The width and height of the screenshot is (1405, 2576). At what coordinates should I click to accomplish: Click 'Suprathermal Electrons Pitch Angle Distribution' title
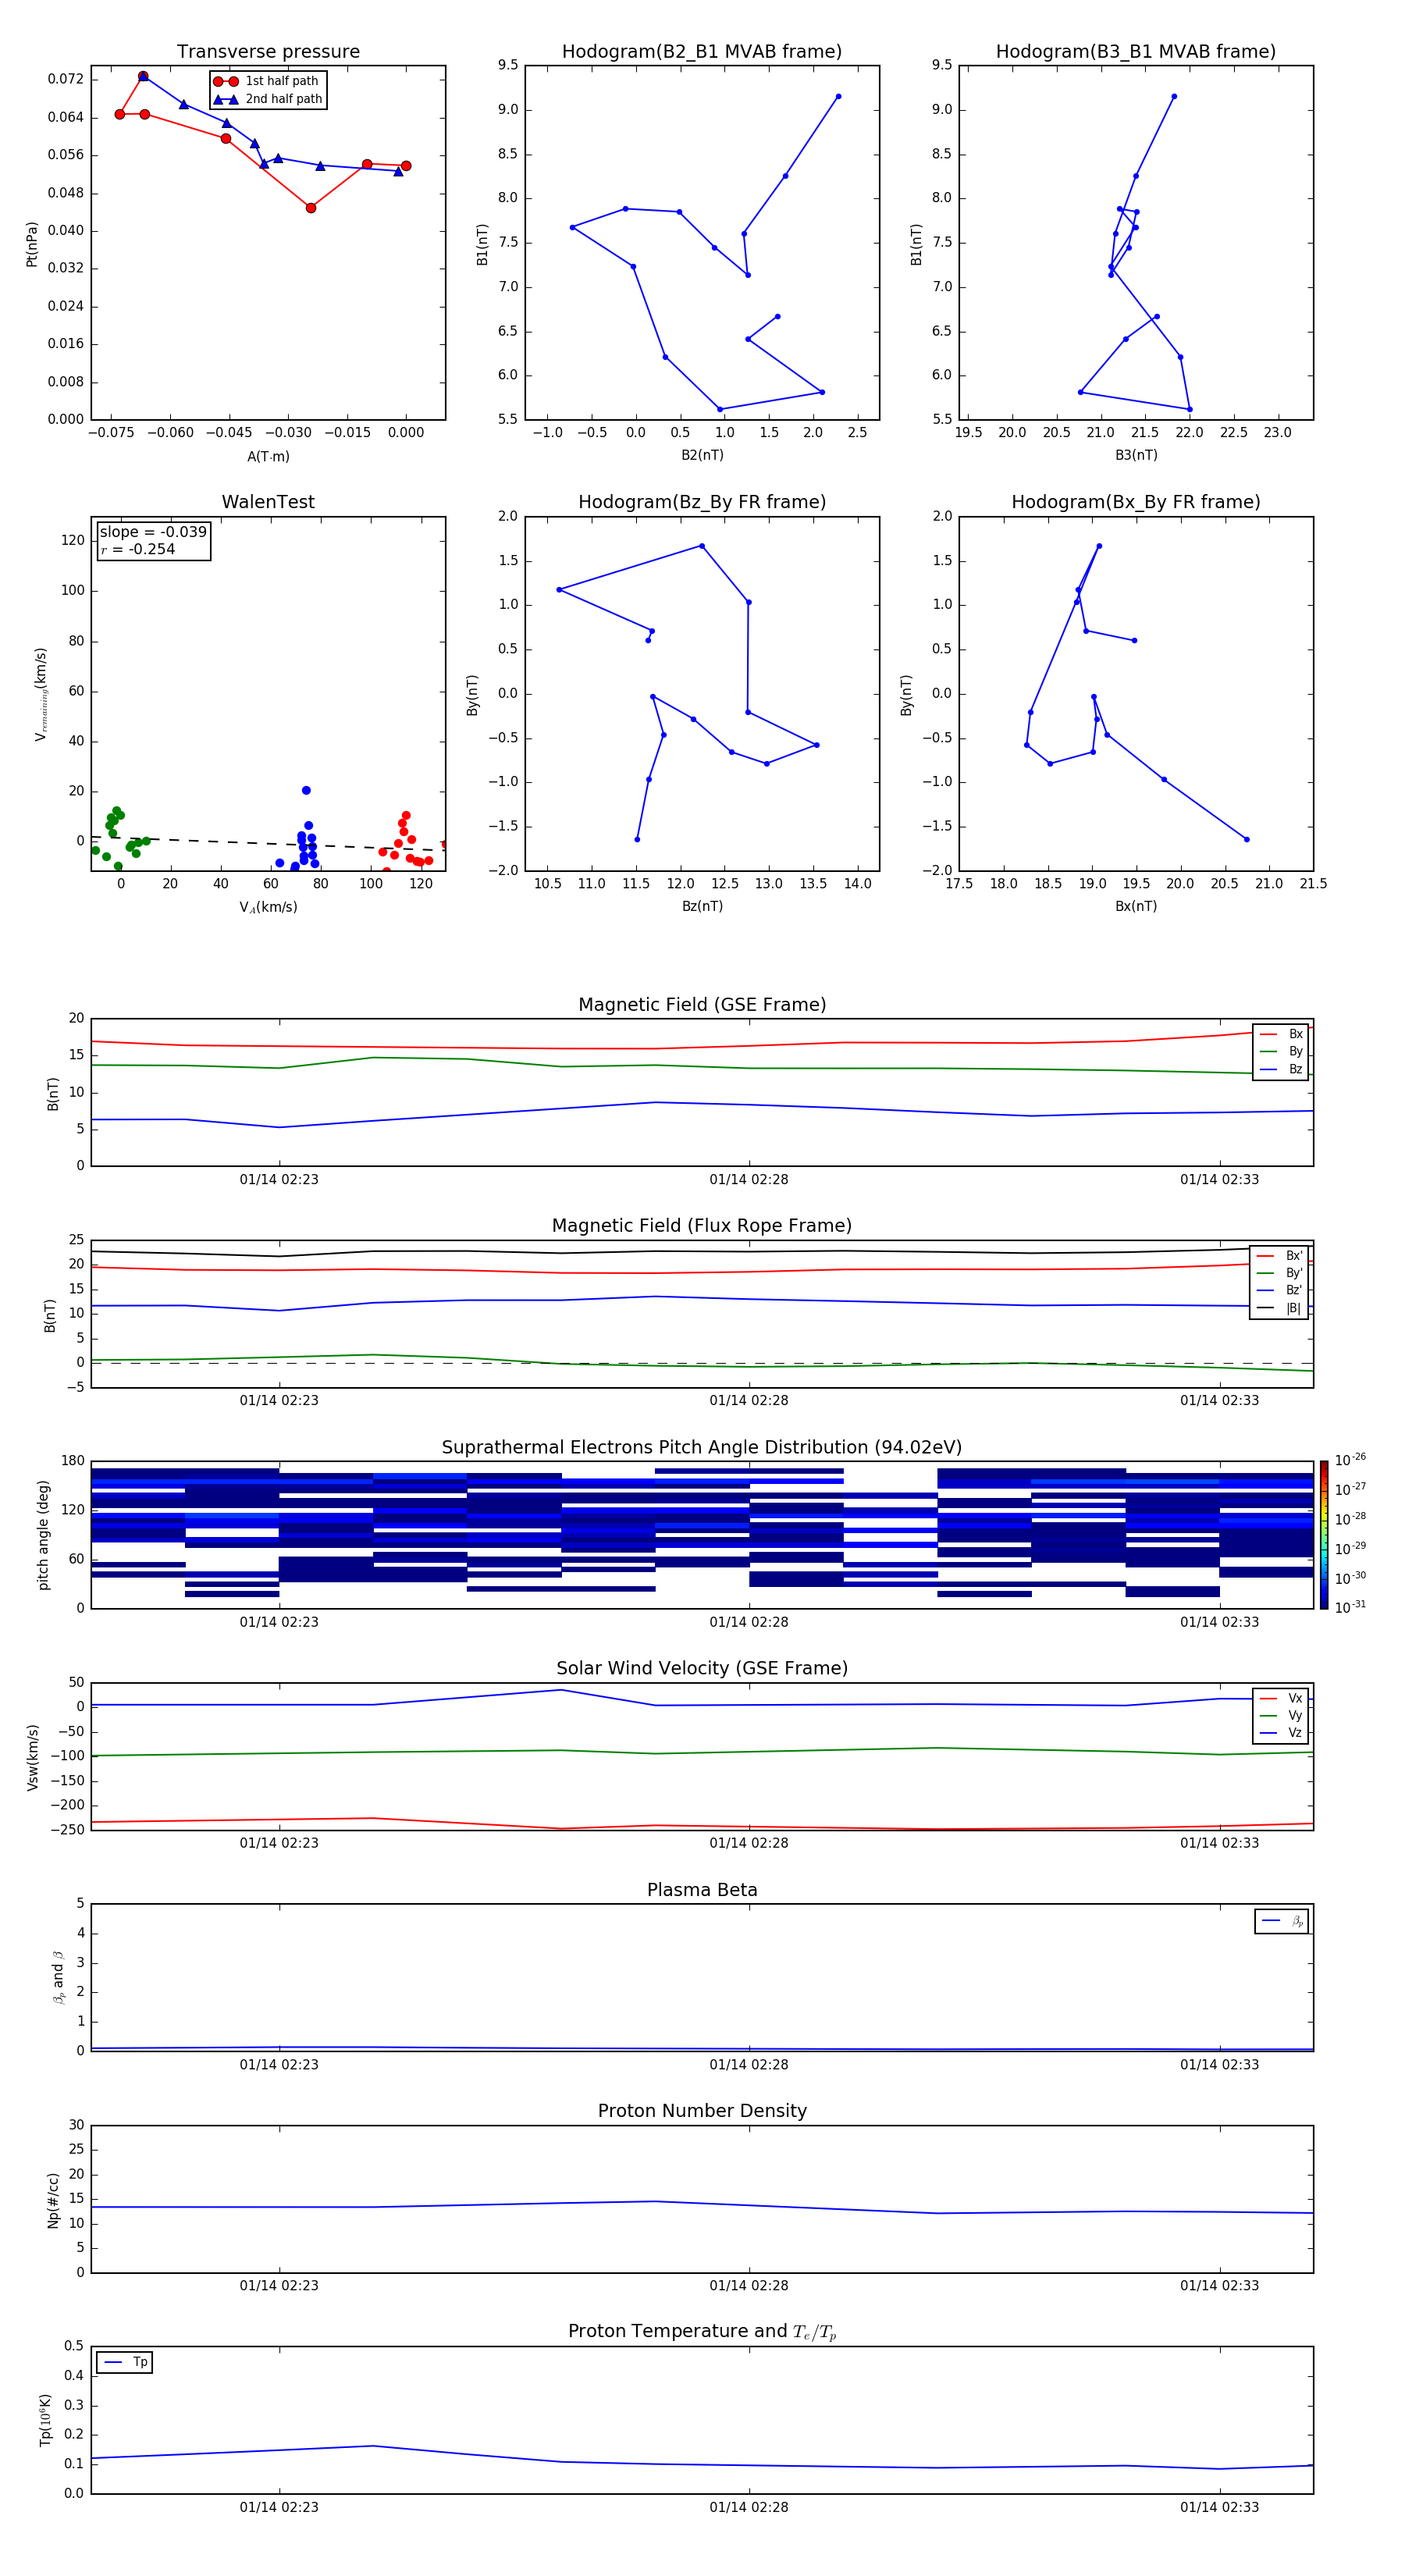tap(702, 1447)
